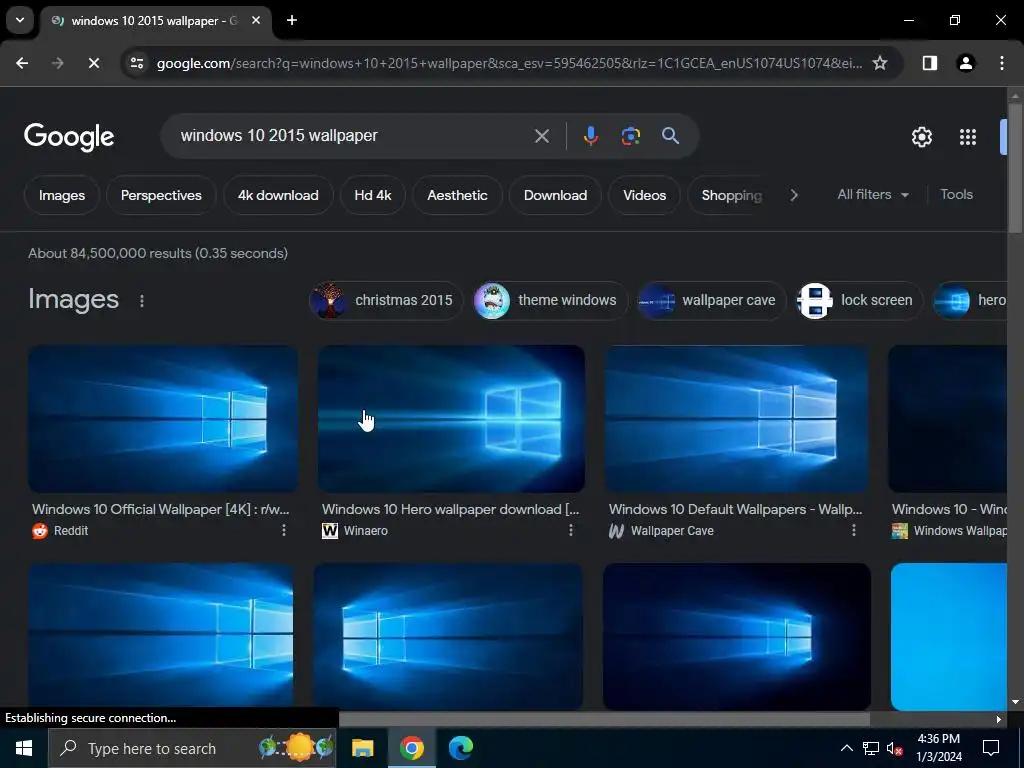Open Wallpaper Cave default wallpapers thumbnail
Screen dimensions: 1024x768
(737, 419)
